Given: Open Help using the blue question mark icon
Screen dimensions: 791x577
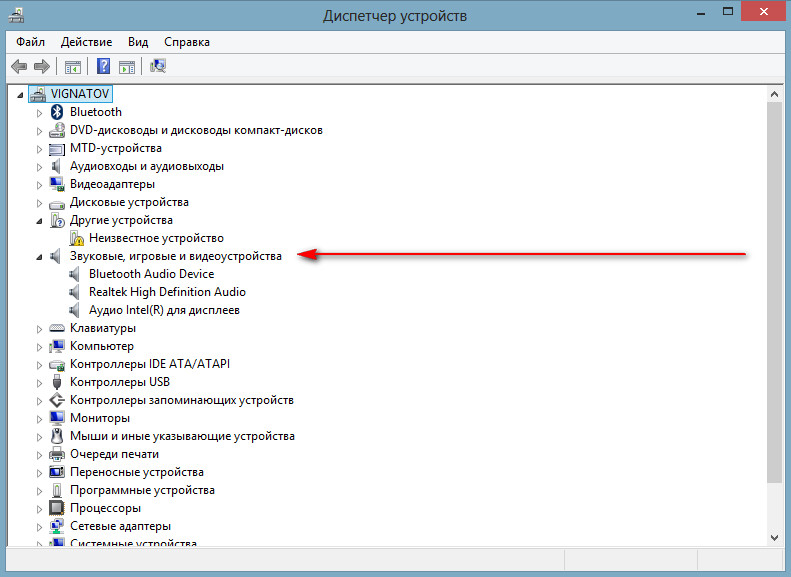Looking at the screenshot, I should [x=103, y=67].
